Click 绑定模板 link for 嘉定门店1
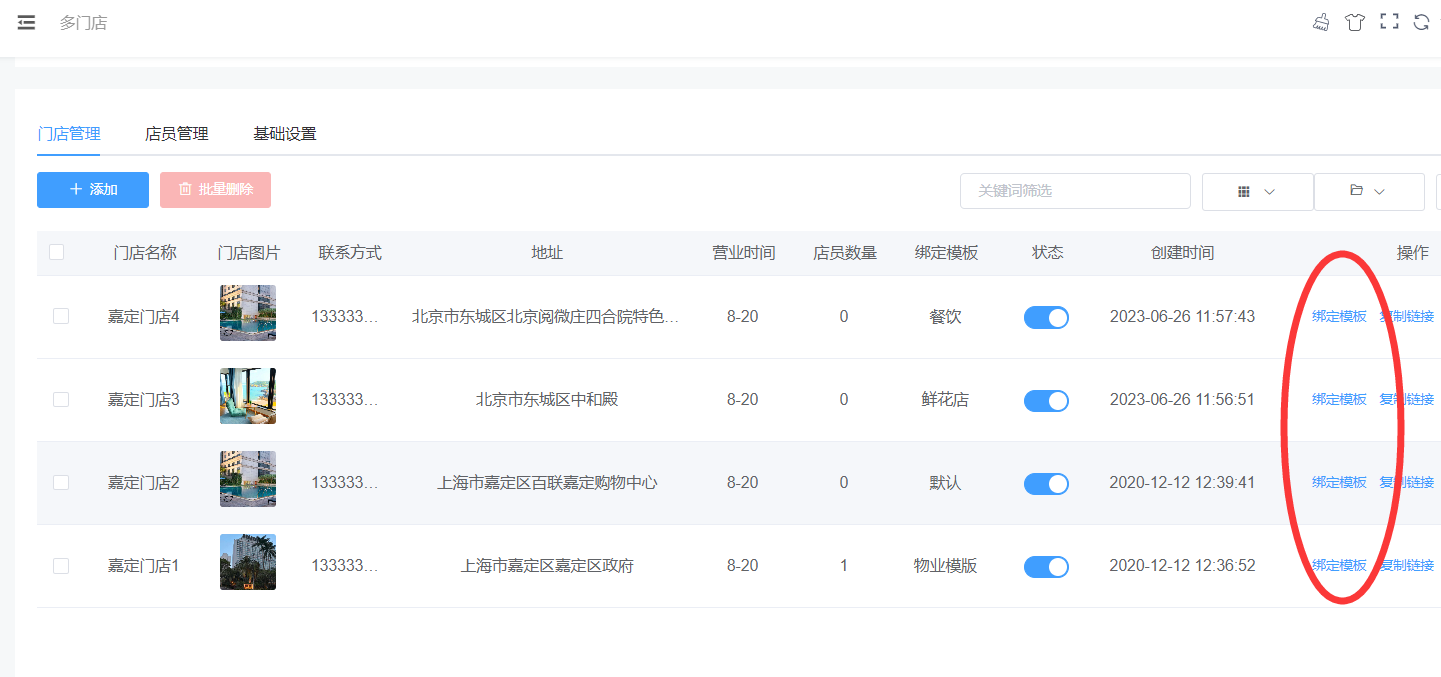 [1339, 565]
